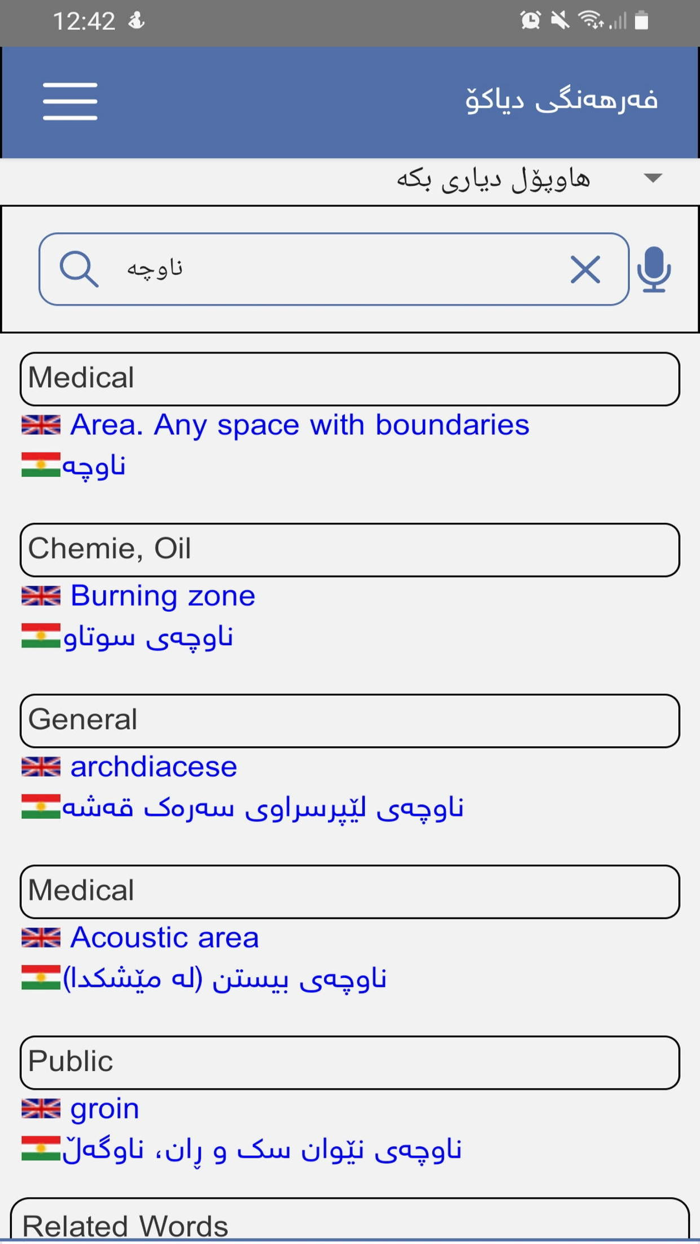The width and height of the screenshot is (700, 1244).
Task: Open the 'Area. Any space with boundaries' entry
Action: coord(299,425)
